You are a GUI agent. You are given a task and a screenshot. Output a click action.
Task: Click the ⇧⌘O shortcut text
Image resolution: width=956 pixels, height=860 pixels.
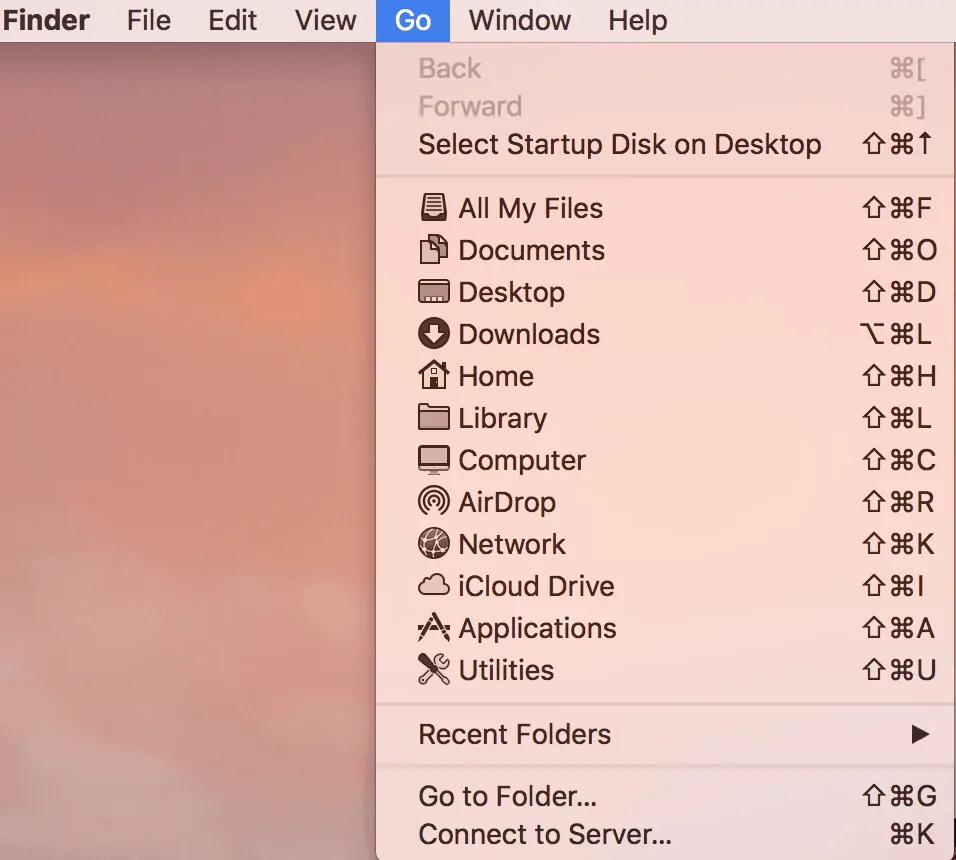[x=899, y=251]
